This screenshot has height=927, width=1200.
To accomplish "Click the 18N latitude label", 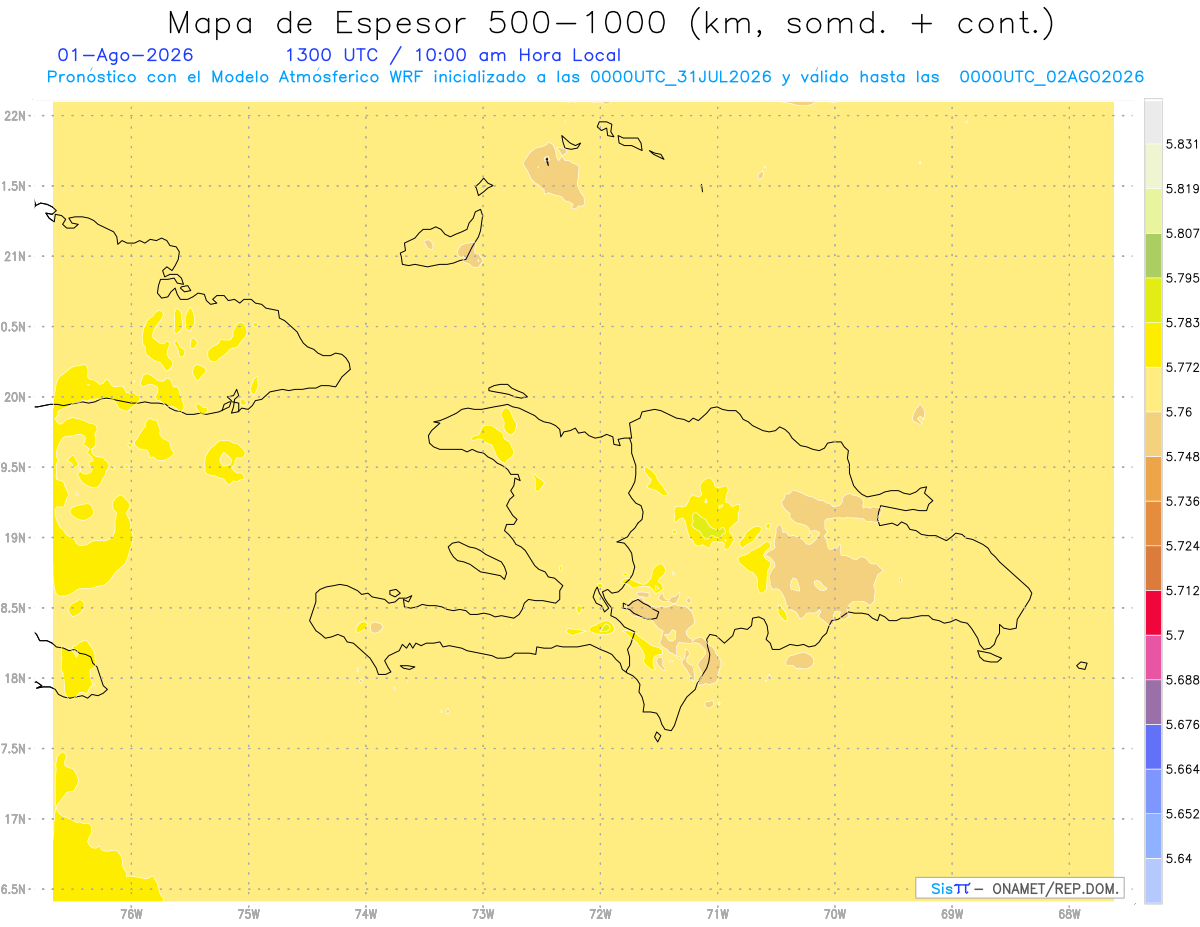I will tap(15, 679).
